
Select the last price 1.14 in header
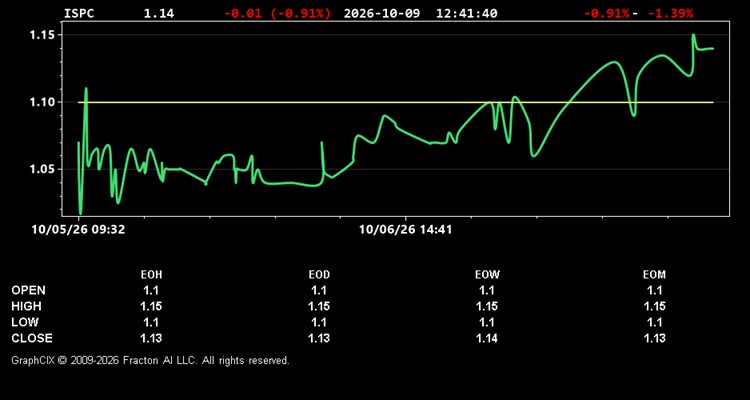159,13
